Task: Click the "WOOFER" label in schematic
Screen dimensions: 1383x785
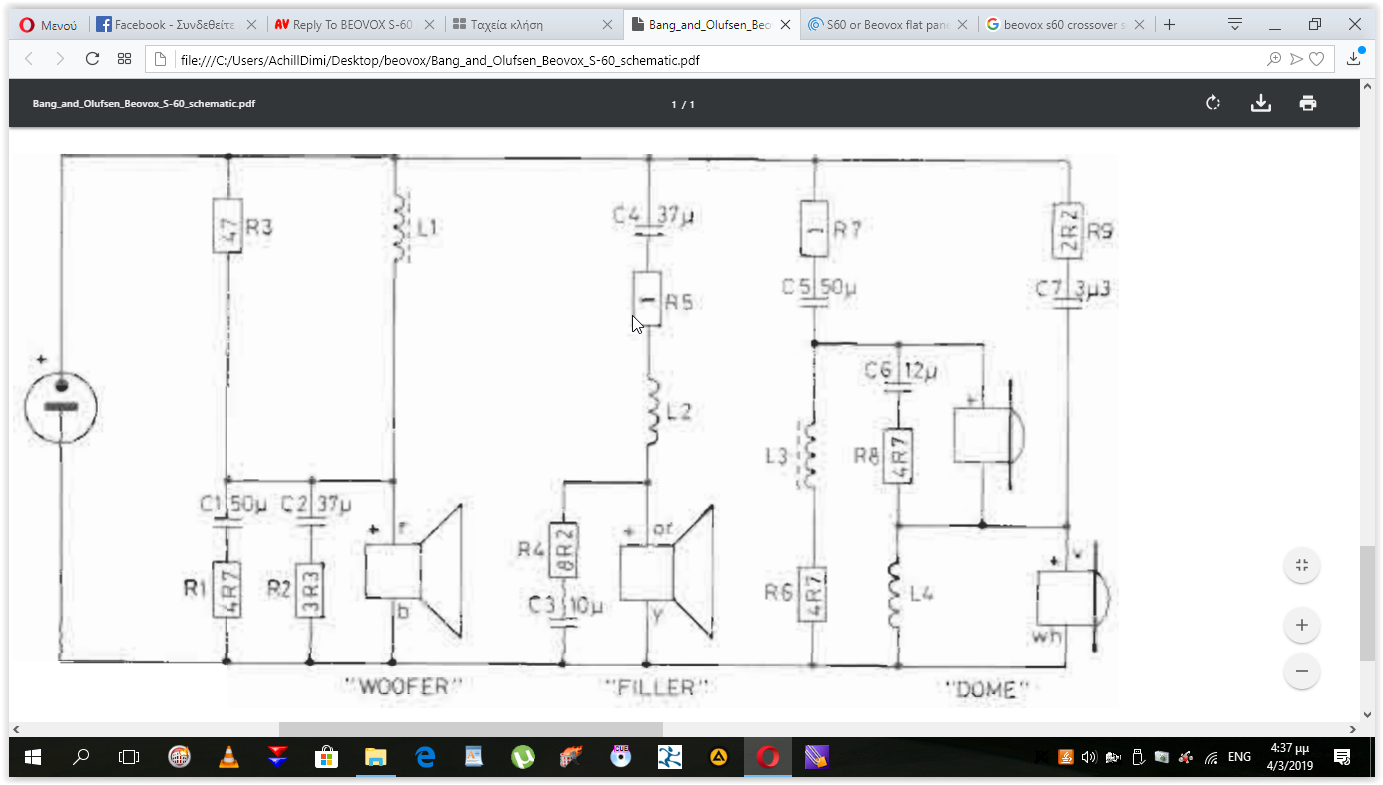Action: pyautogui.click(x=404, y=687)
